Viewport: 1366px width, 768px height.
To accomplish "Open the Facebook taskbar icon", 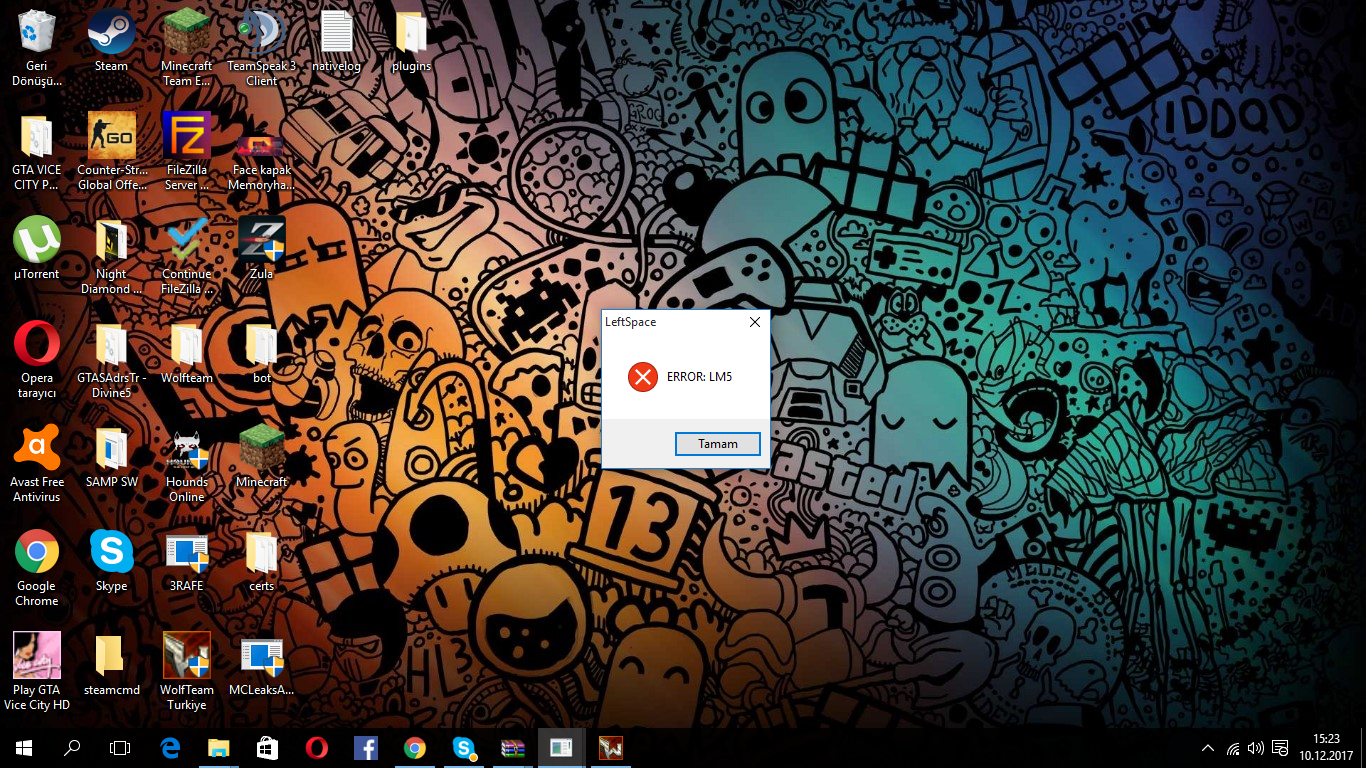I will [366, 748].
